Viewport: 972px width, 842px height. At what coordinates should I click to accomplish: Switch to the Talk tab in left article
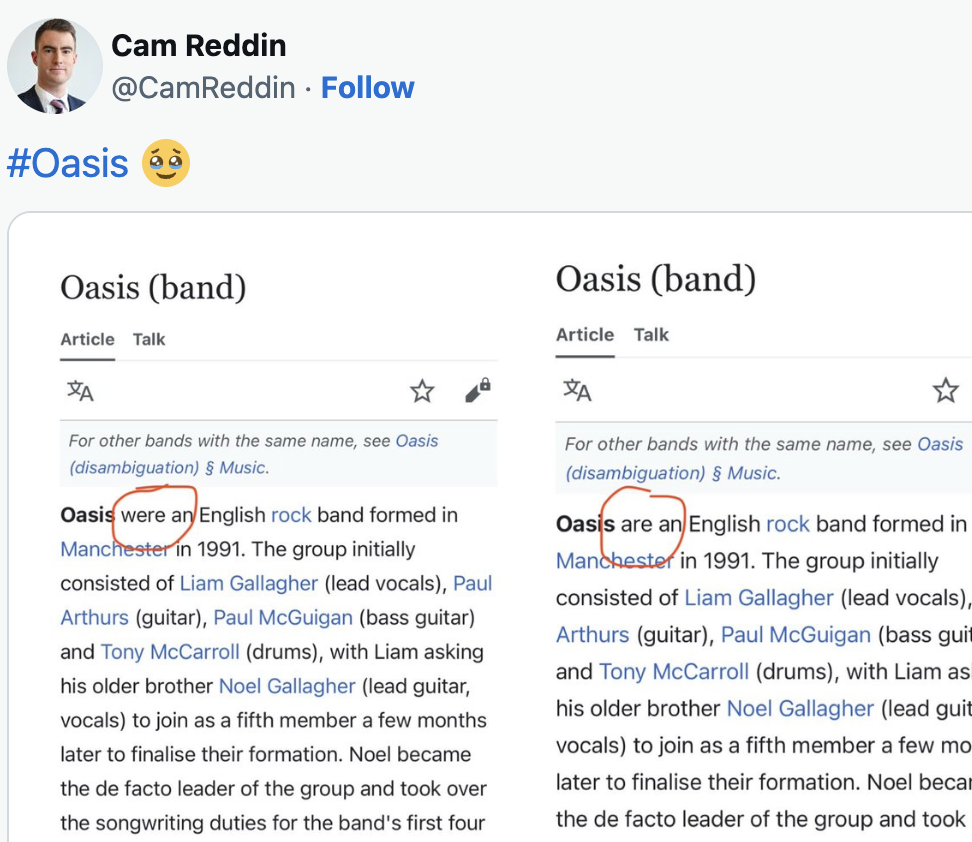[149, 339]
